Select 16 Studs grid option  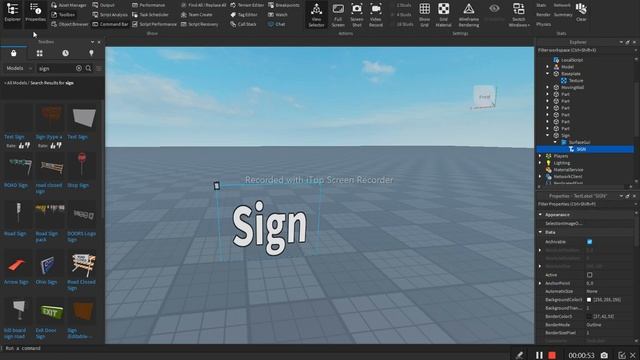coord(402,24)
